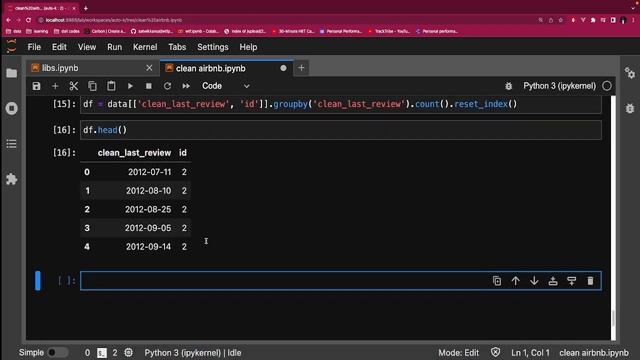Viewport: 640px width, 360px height.
Task: Click the Mode: Edit status text
Action: (458, 353)
